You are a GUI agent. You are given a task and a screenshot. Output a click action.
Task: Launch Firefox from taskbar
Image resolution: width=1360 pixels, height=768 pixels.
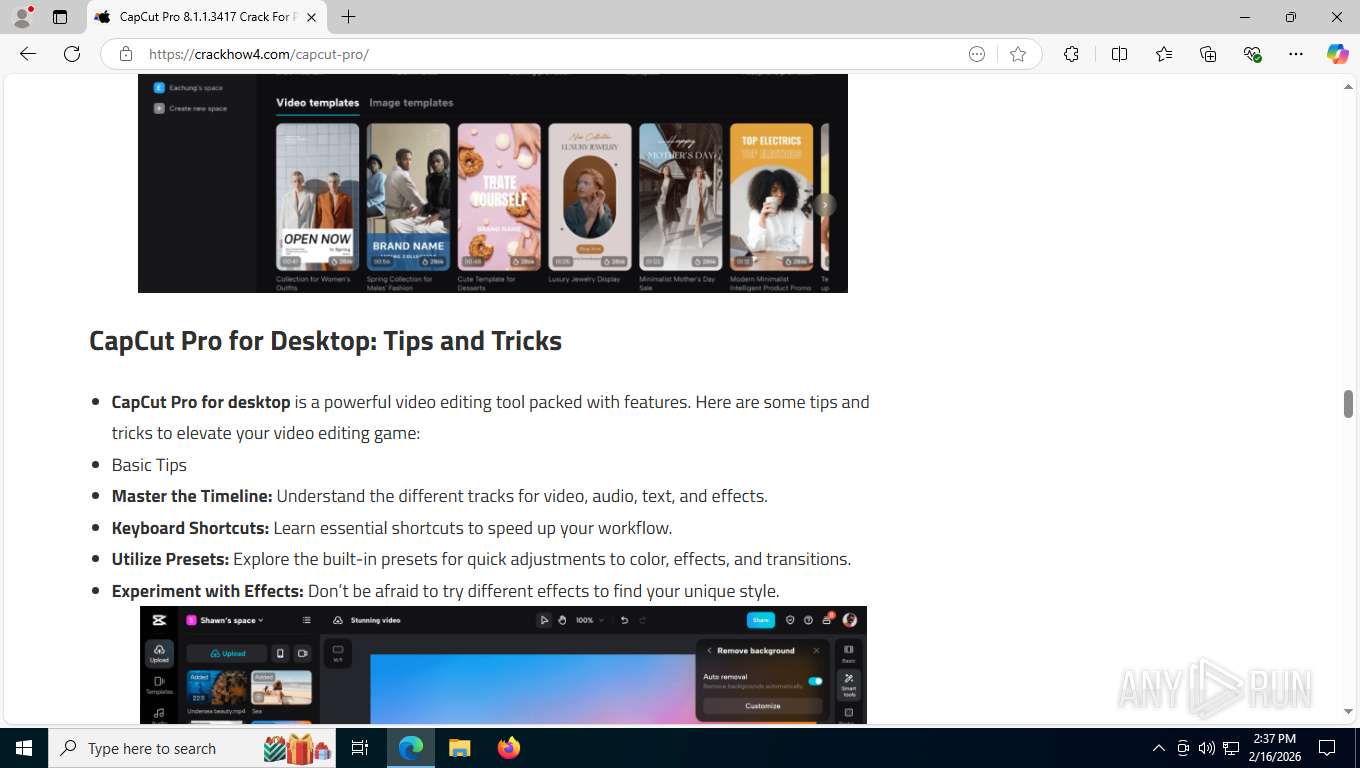[509, 748]
